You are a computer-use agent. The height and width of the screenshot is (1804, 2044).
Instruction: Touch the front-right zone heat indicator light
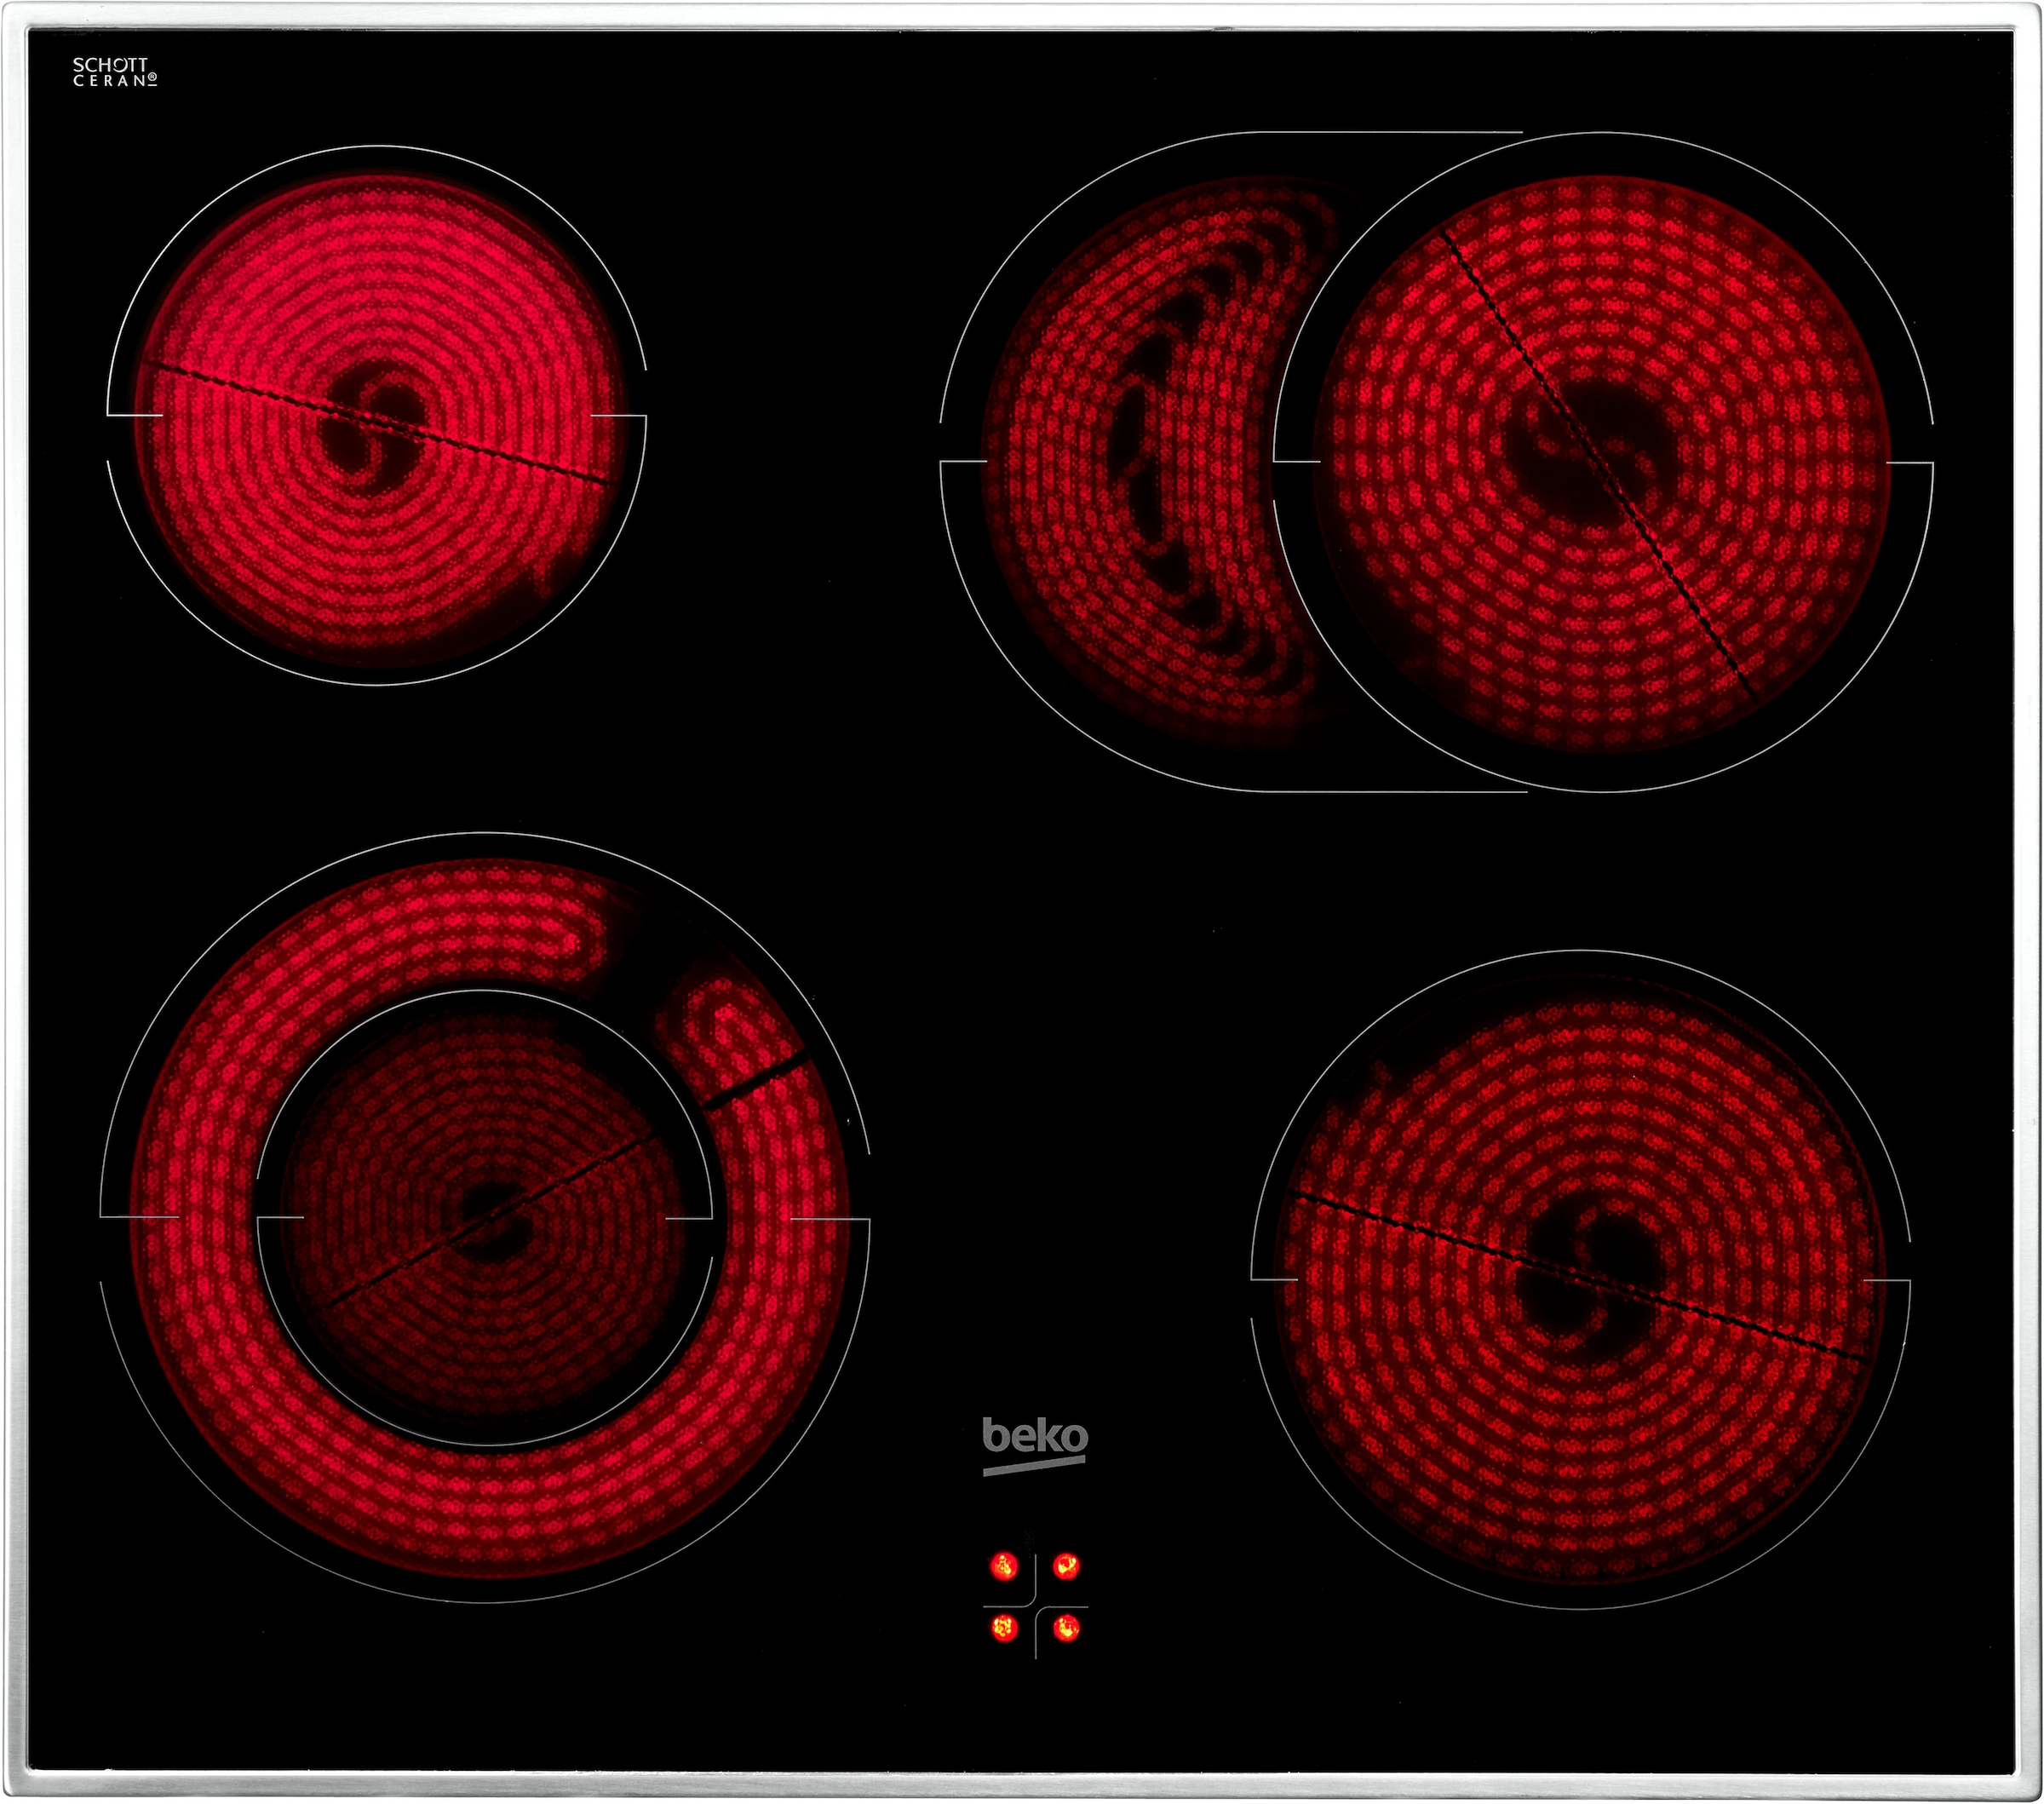click(1066, 1628)
